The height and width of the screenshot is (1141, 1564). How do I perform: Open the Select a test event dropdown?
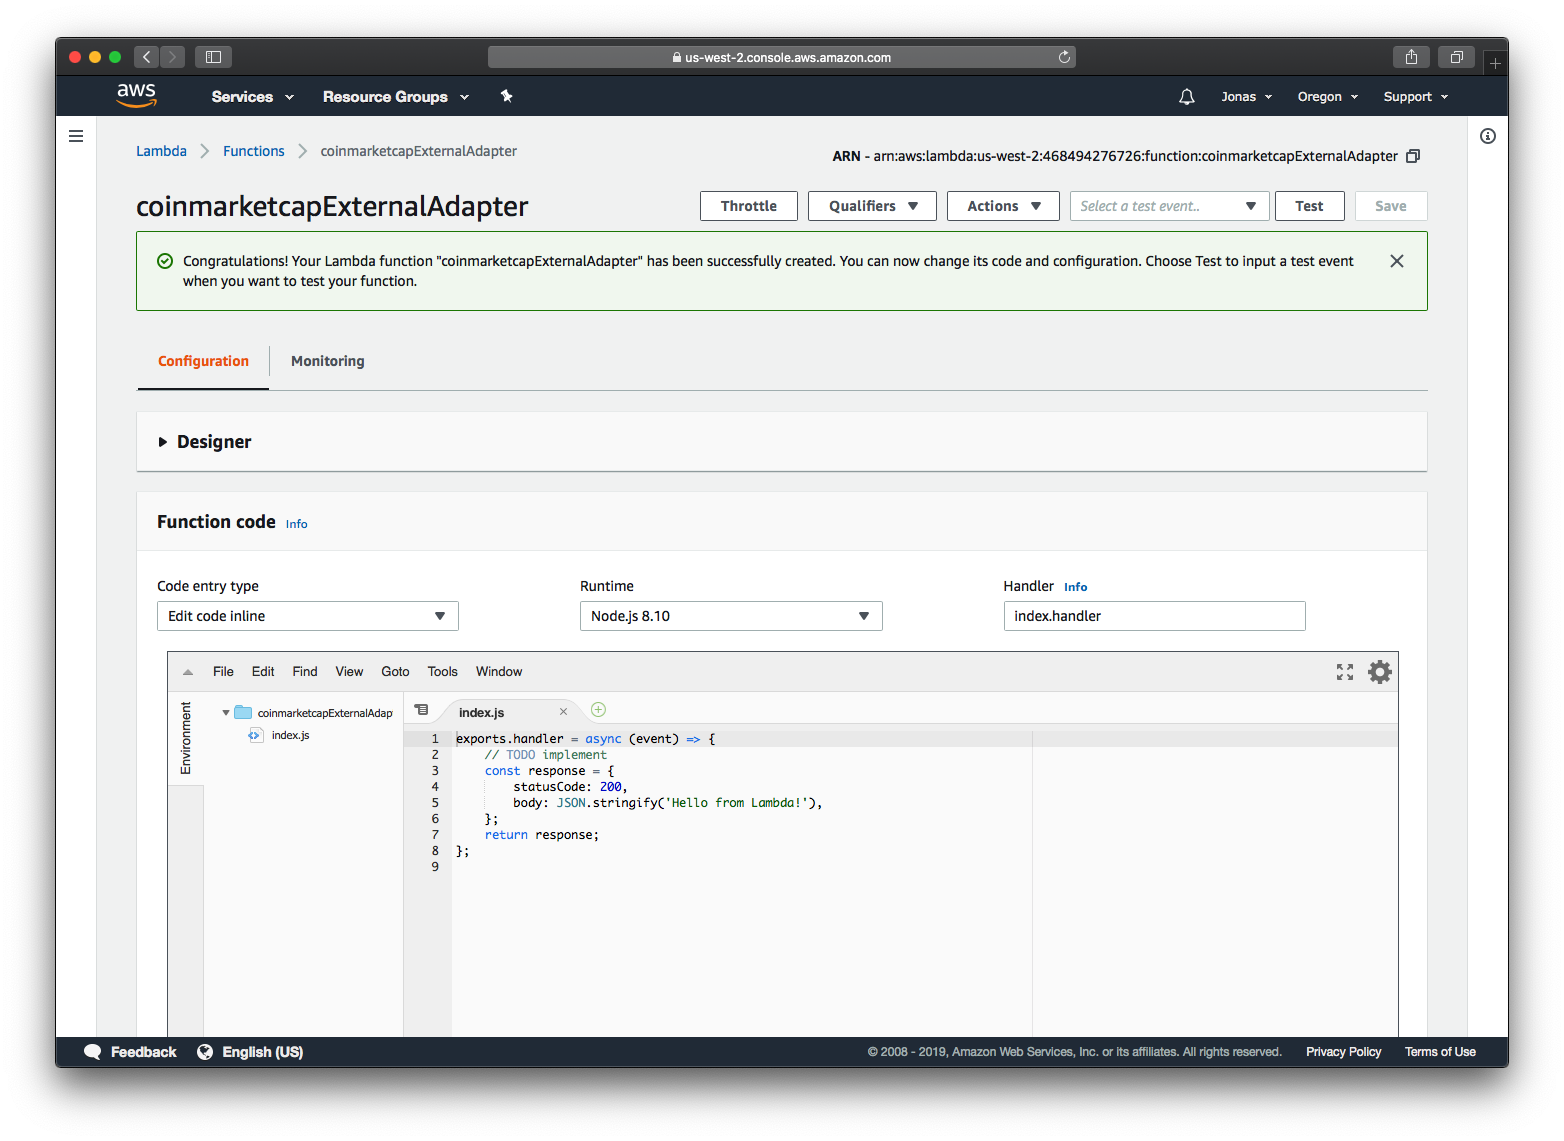pos(1169,206)
